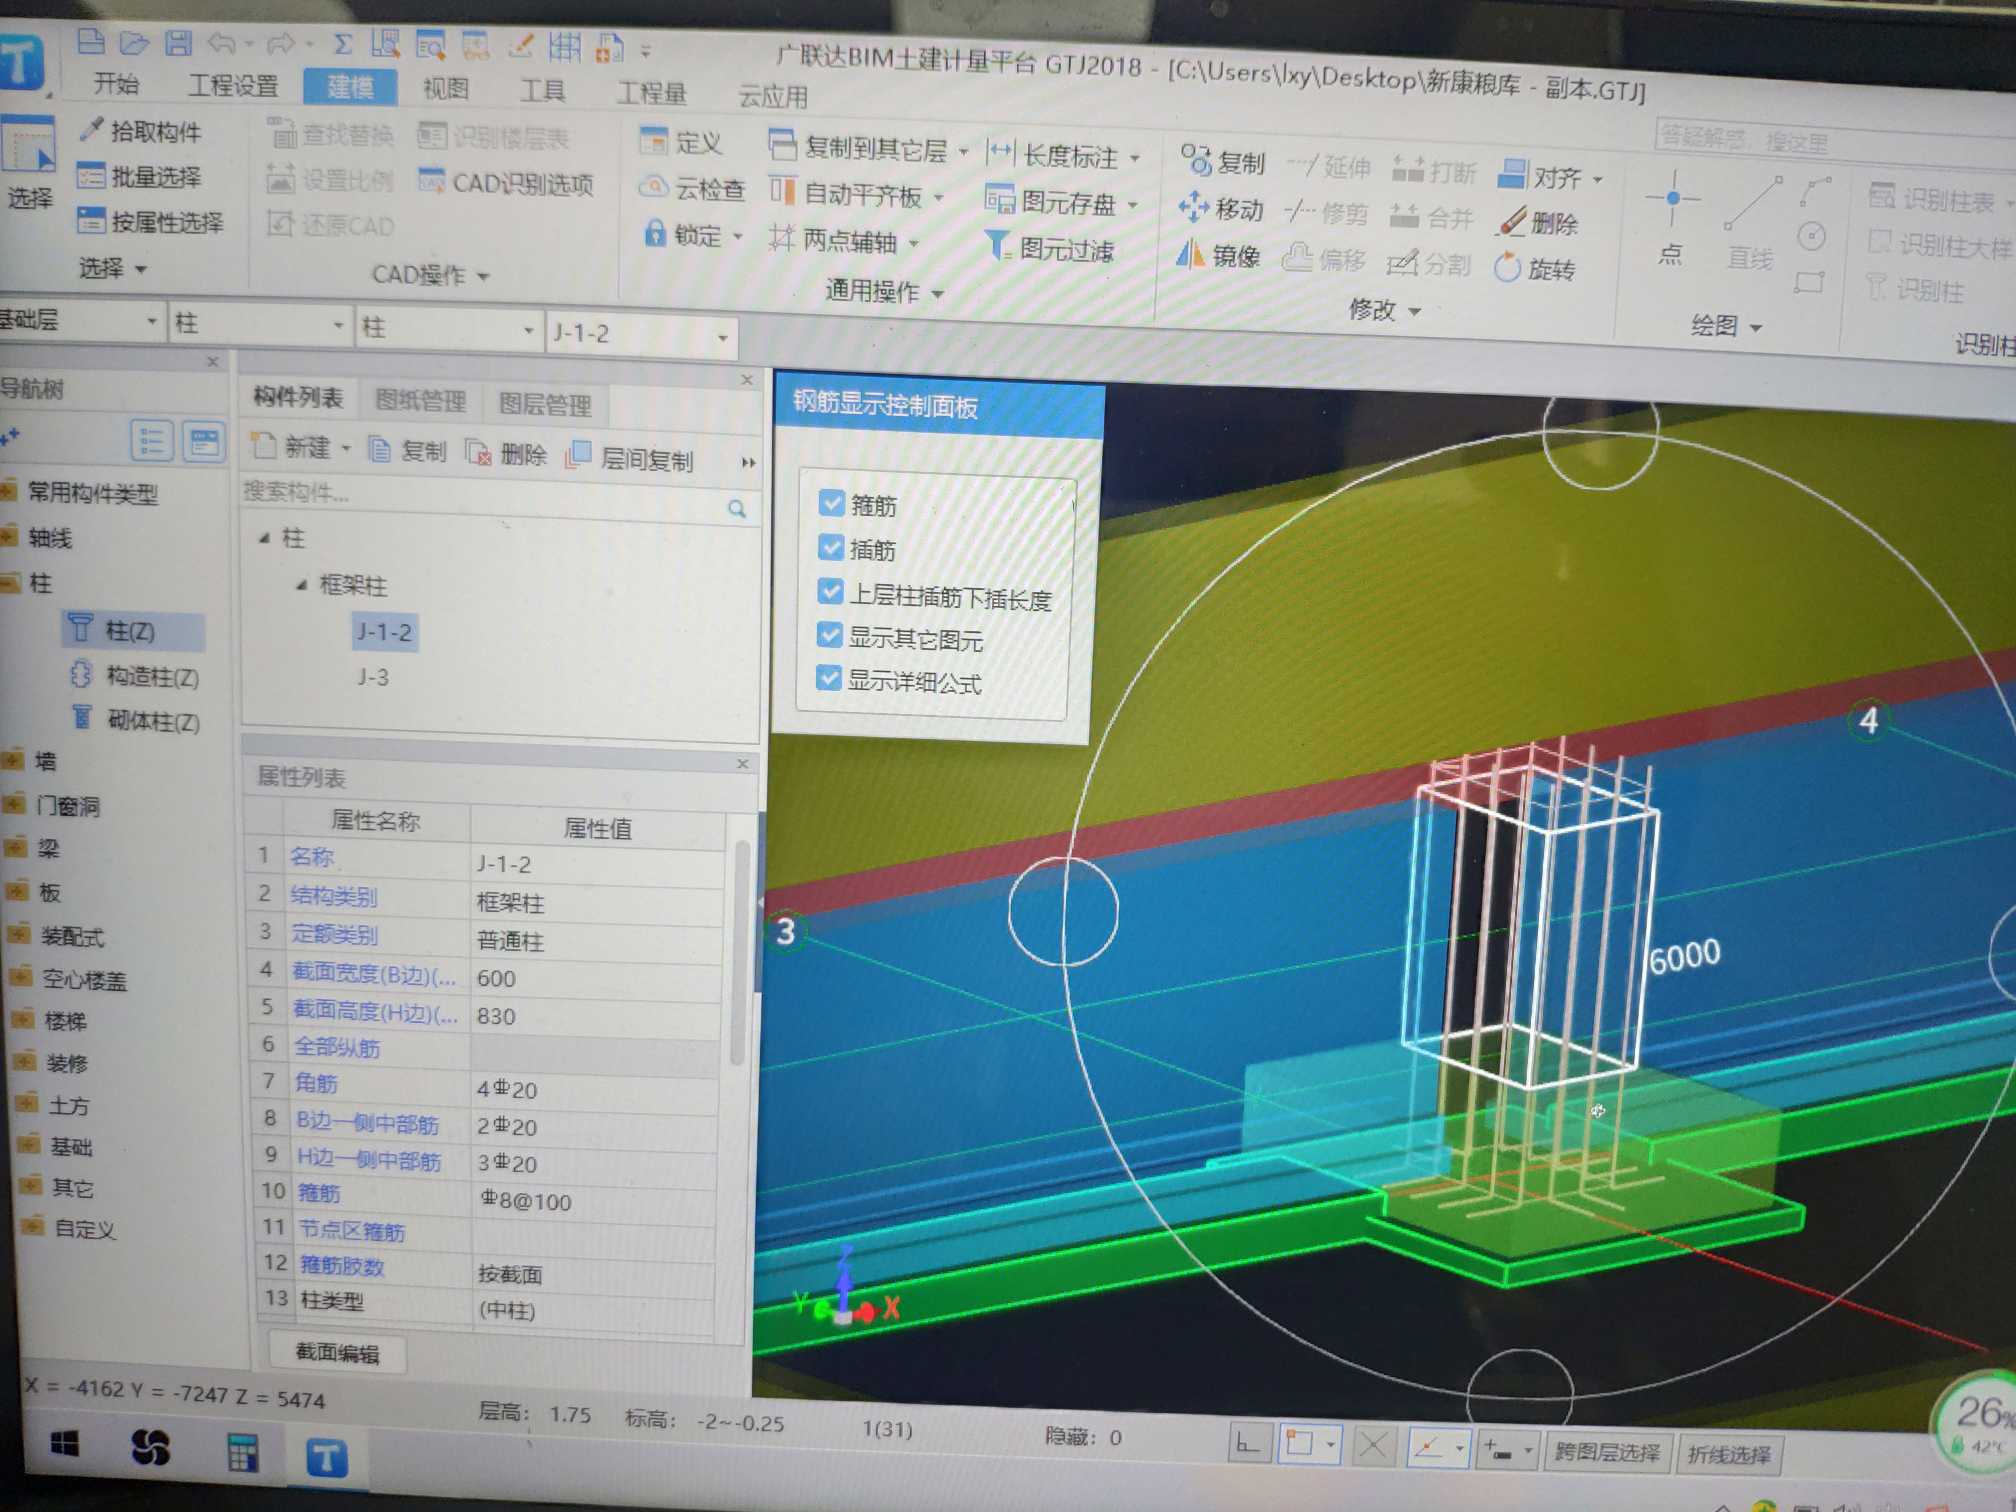Viewport: 2016px width, 1512px height.
Task: Choose the 点 point drawing tool
Action: click(x=1672, y=218)
